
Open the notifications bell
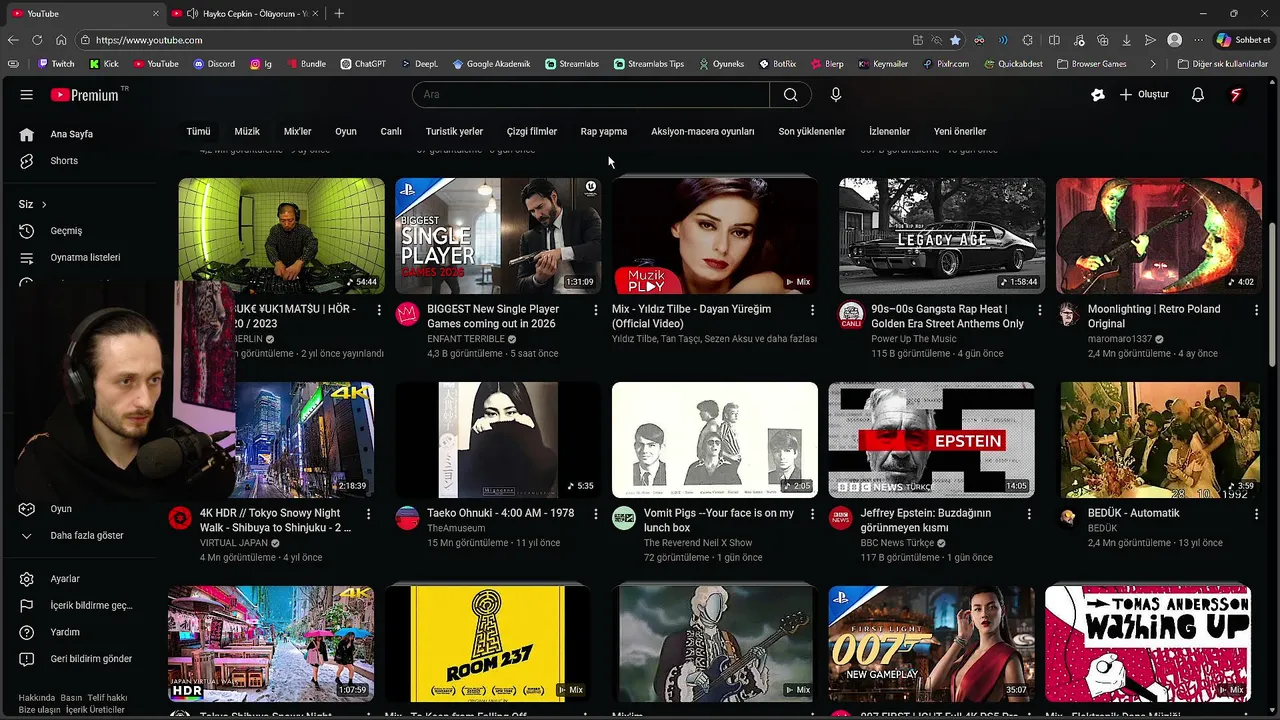[1198, 95]
